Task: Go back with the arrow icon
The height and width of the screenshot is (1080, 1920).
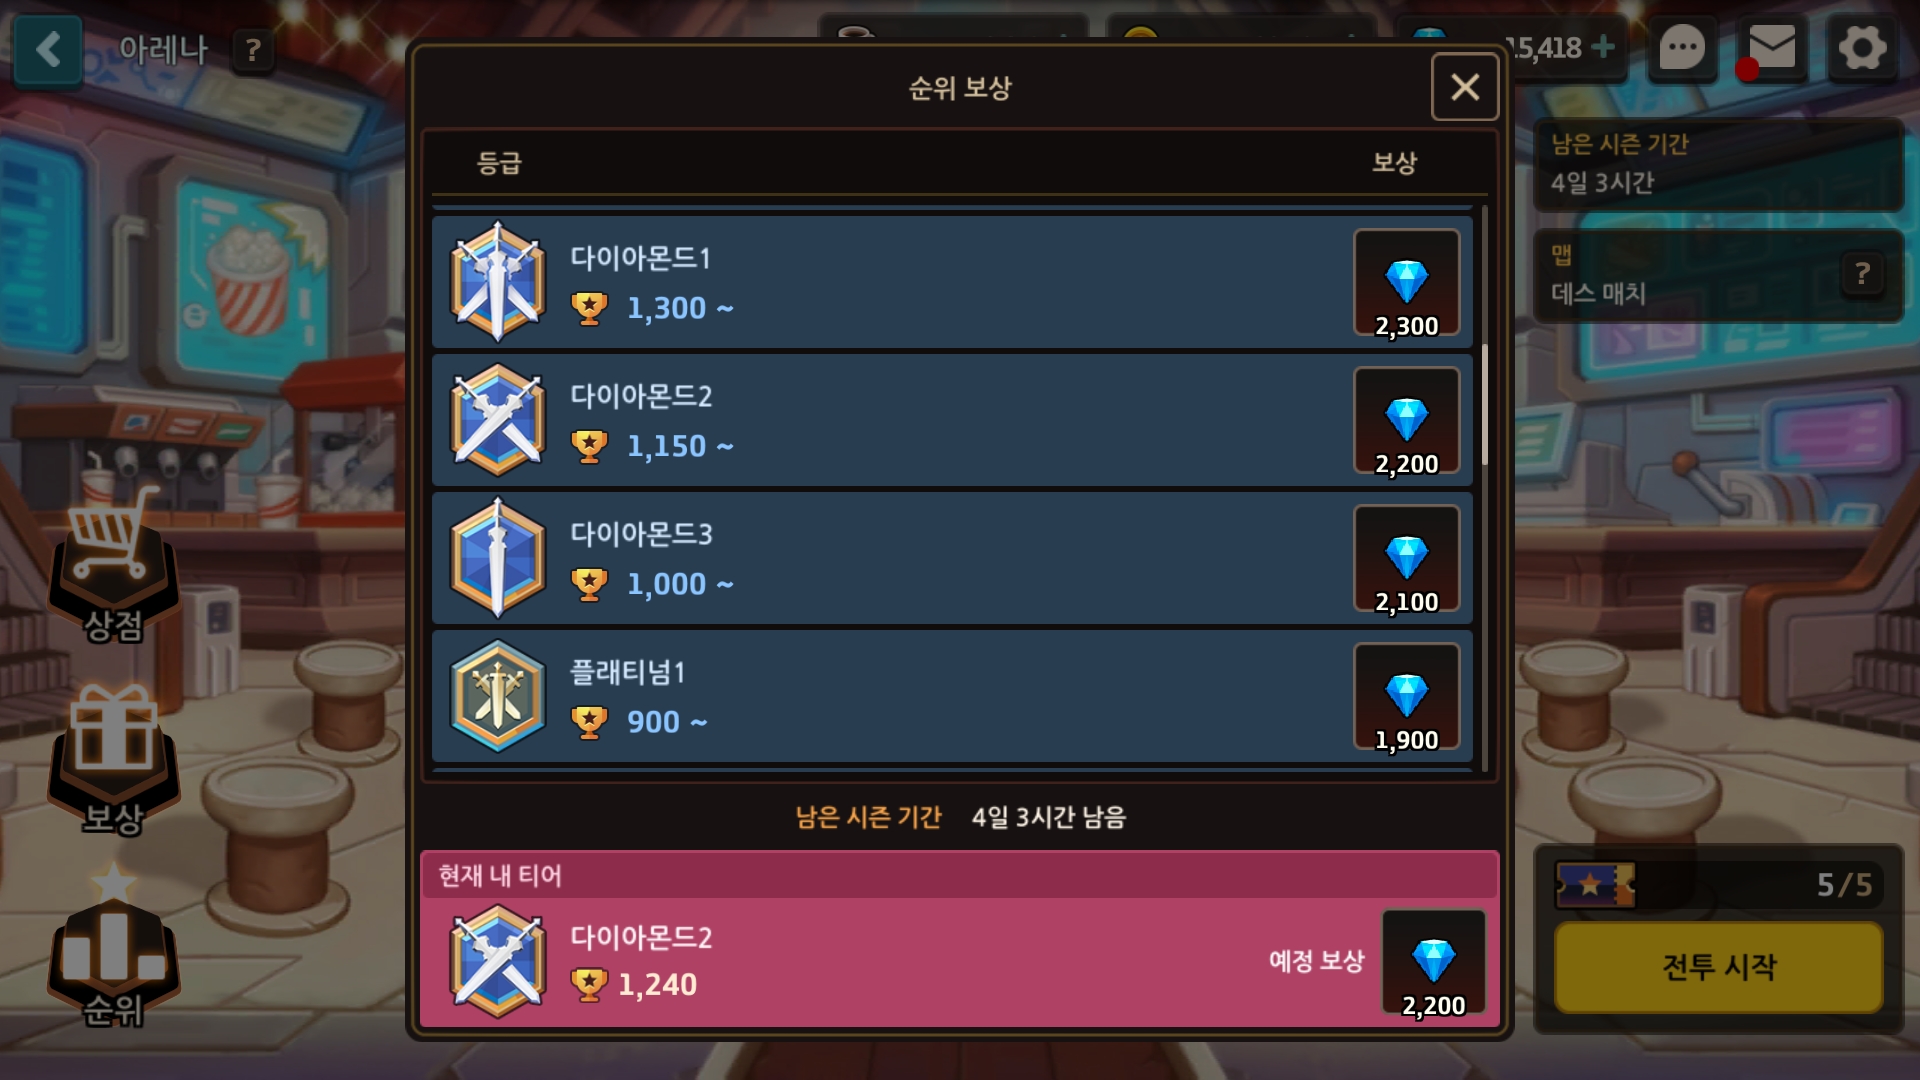Action: click(x=47, y=48)
